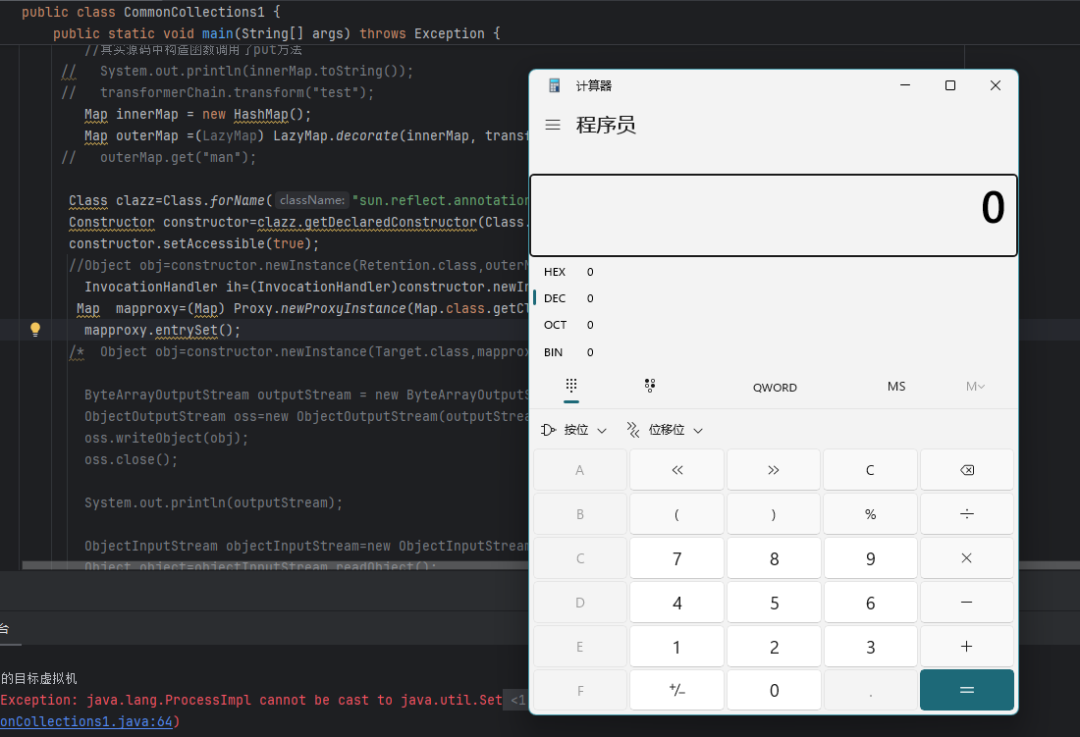This screenshot has width=1080, height=737.
Task: Click the open parenthesis key
Action: pyautogui.click(x=677, y=514)
